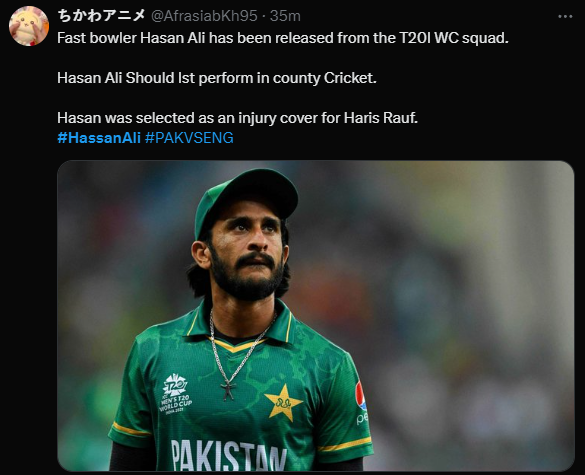Click the Pepsi logo on the sleeve

tap(361, 403)
